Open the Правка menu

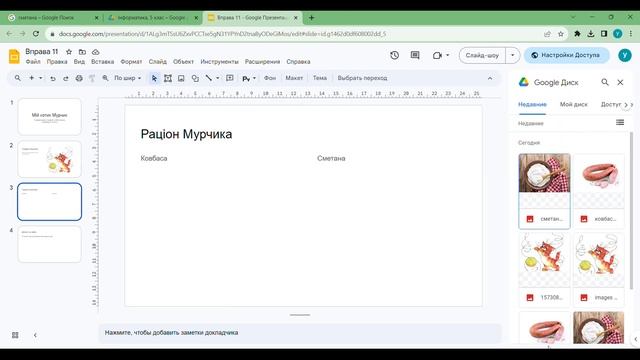click(57, 62)
